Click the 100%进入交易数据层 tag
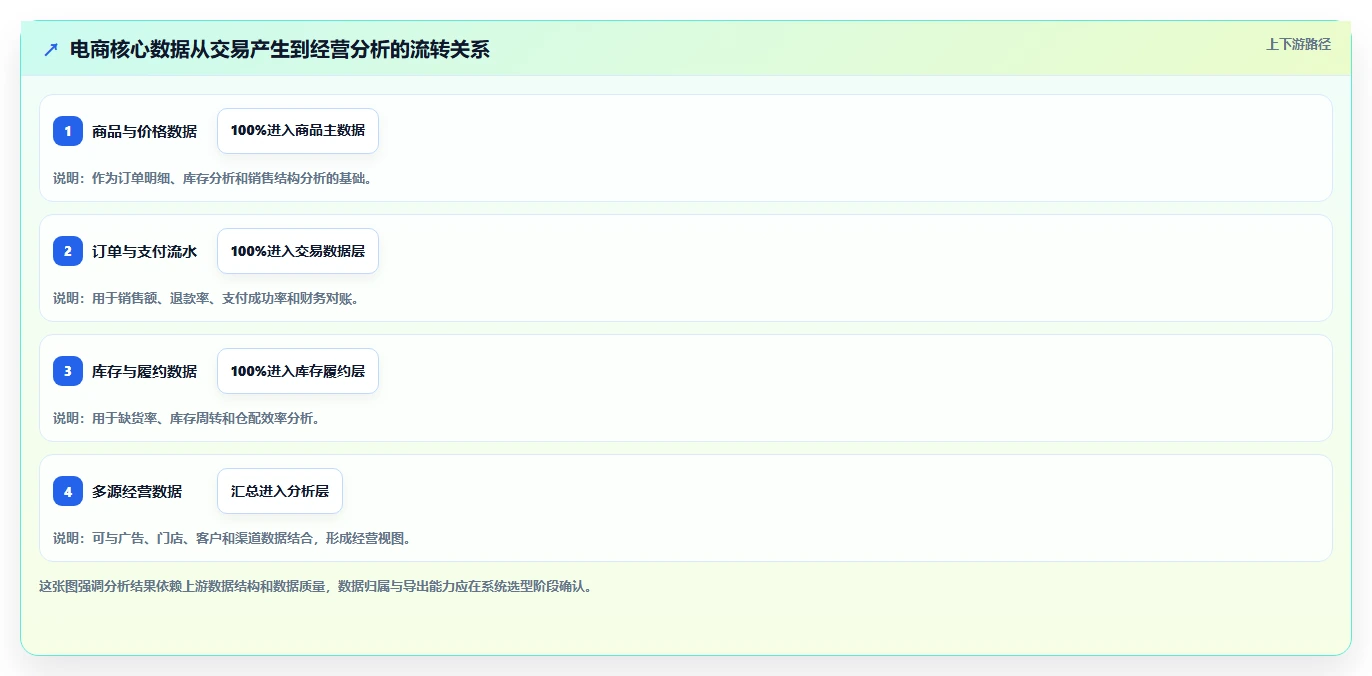The width and height of the screenshot is (1372, 676). (x=298, y=251)
